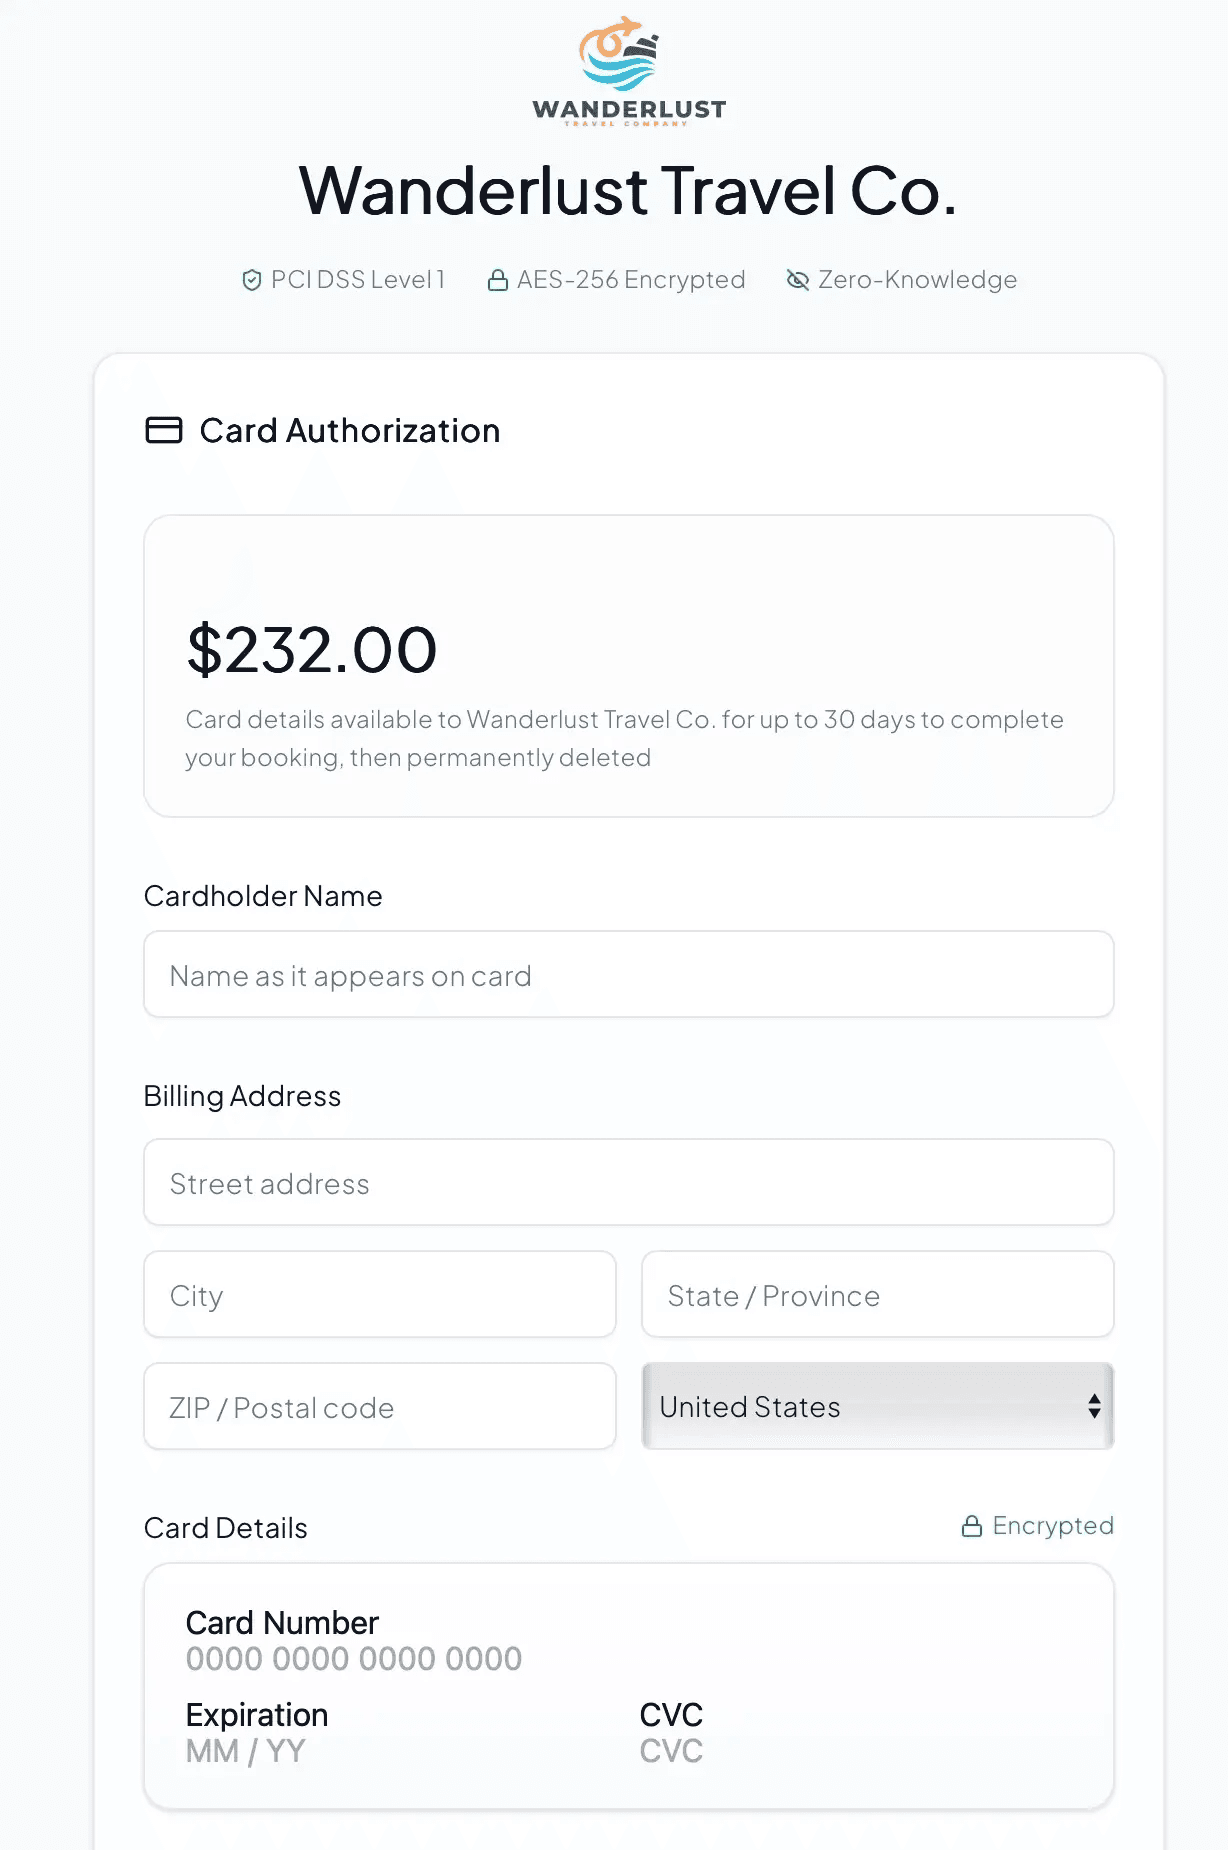Click the up-down arrows on the country selector

click(x=1093, y=1406)
